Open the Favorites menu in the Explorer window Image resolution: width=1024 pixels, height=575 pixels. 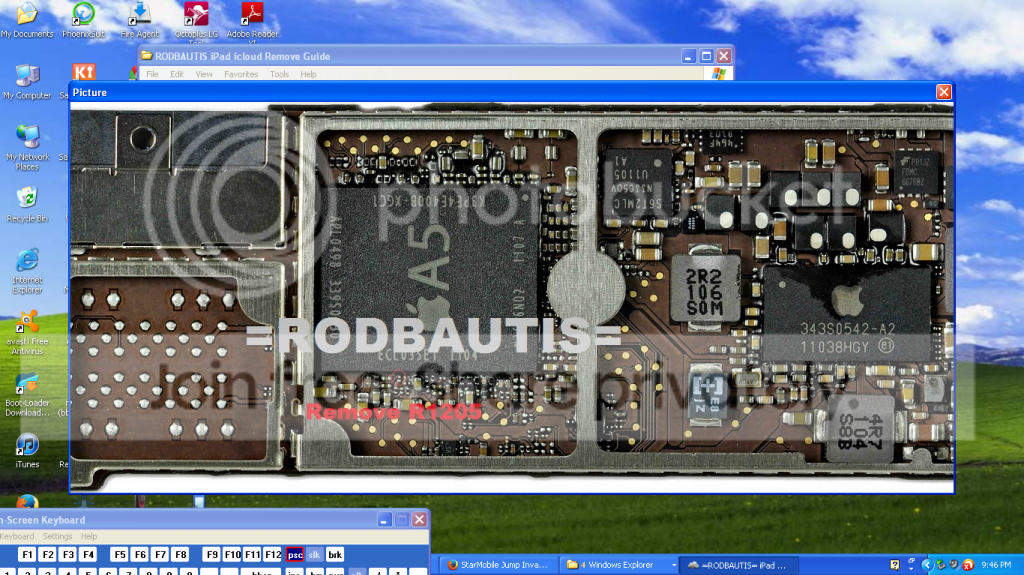pos(240,74)
